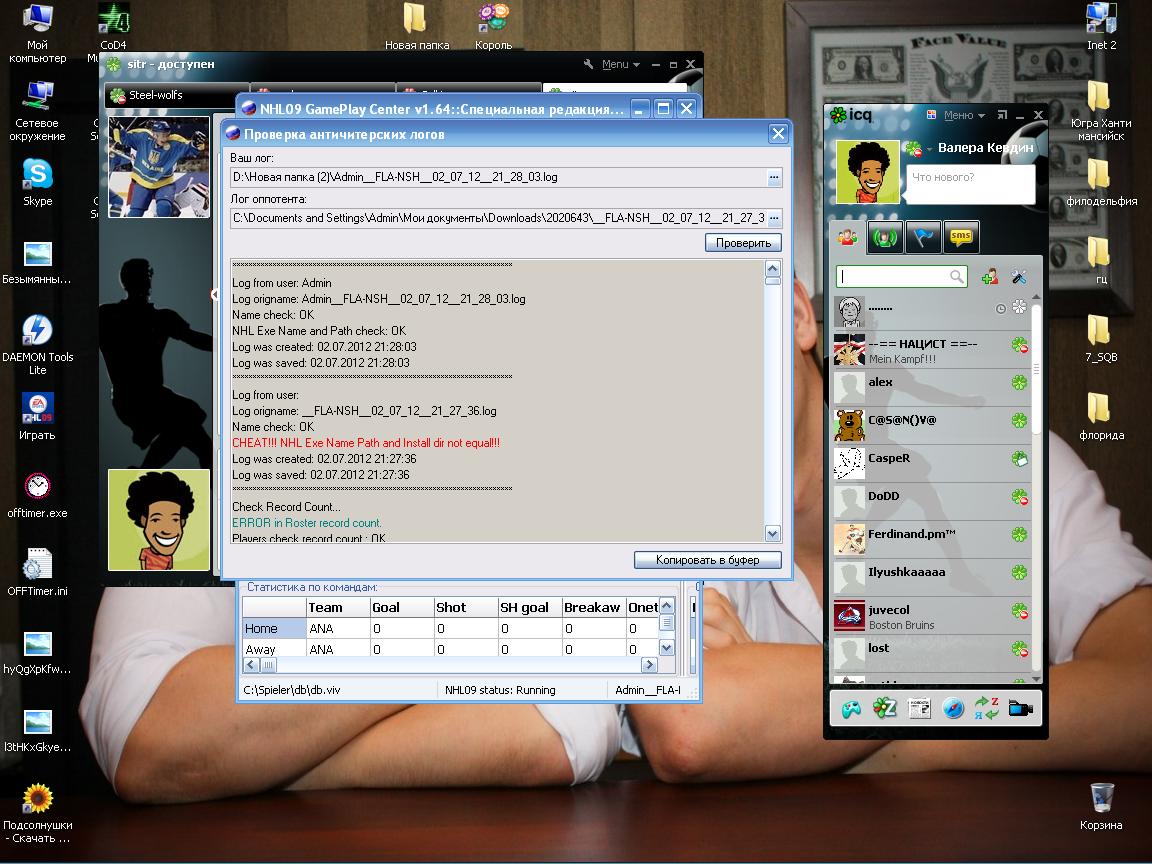Screen dimensions: 1152x864
Task: Open OFFTimer.ini desktop file
Action: [x=37, y=572]
